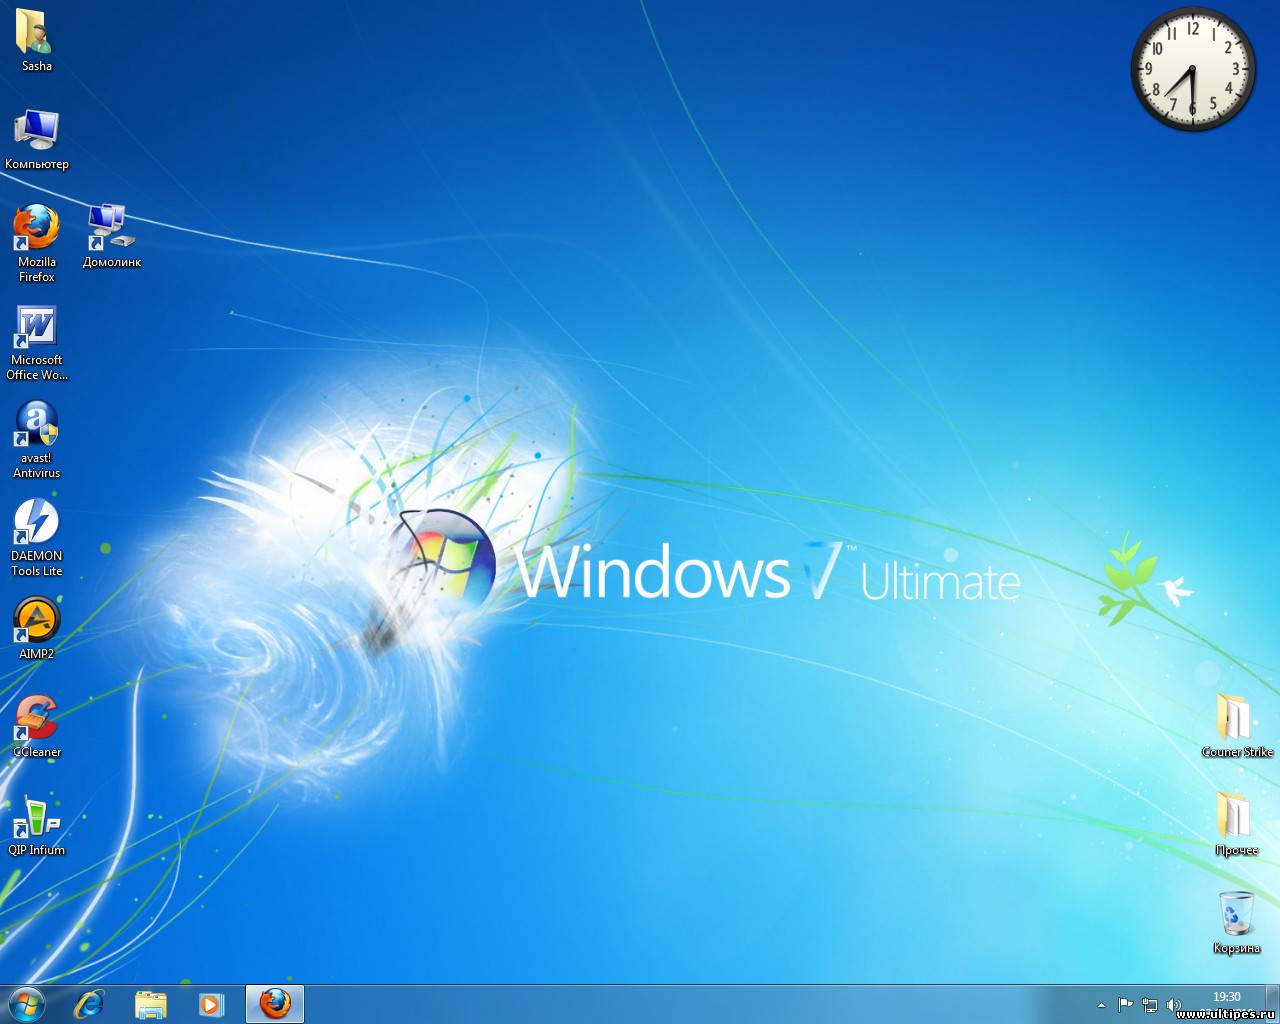Launch Windows Media Player from taskbar
The height and width of the screenshot is (1024, 1280).
pos(211,1004)
